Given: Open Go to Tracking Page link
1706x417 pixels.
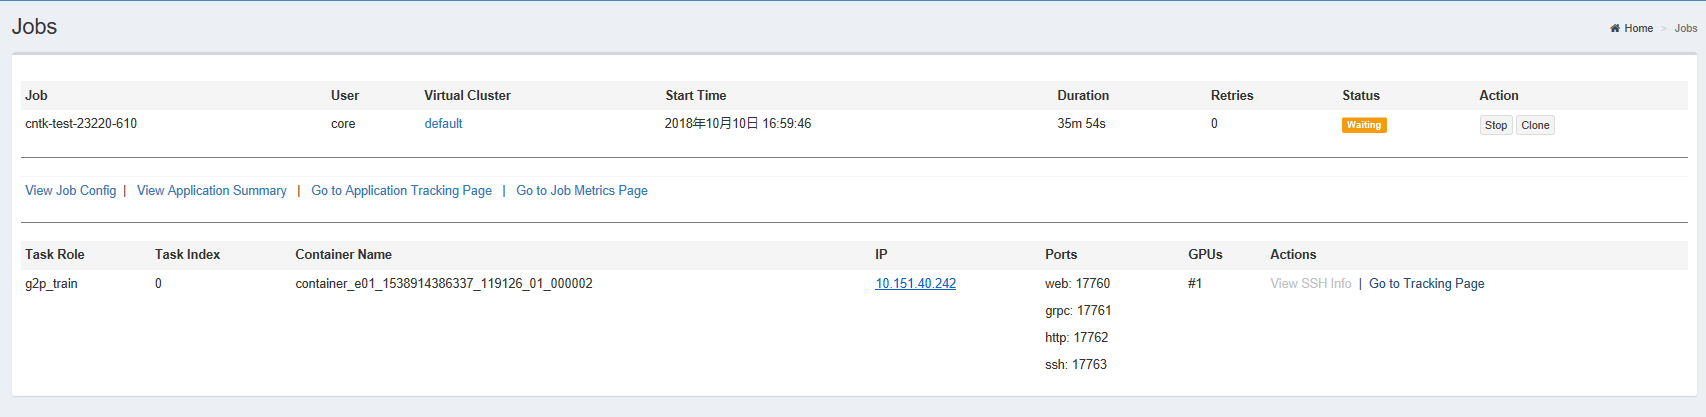Looking at the screenshot, I should coord(1427,283).
